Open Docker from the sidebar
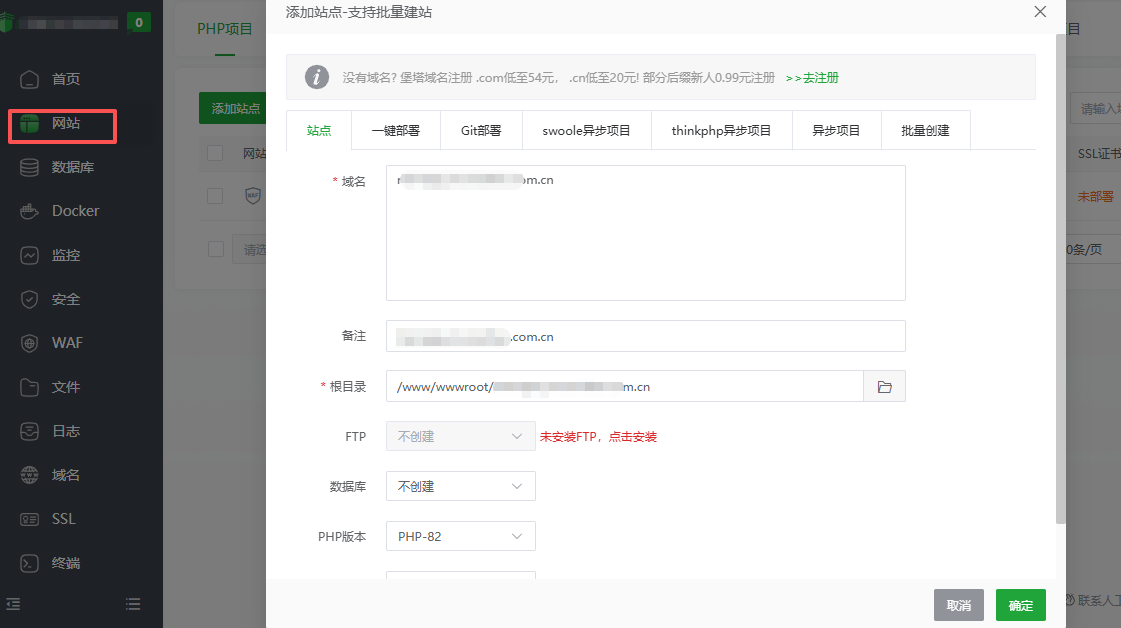This screenshot has width=1121, height=628. [x=30, y=211]
